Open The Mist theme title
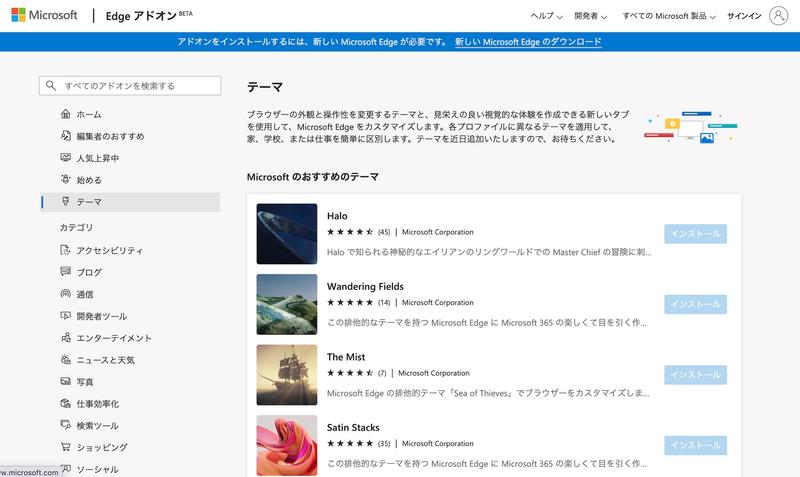Image resolution: width=800 pixels, height=477 pixels. click(346, 357)
